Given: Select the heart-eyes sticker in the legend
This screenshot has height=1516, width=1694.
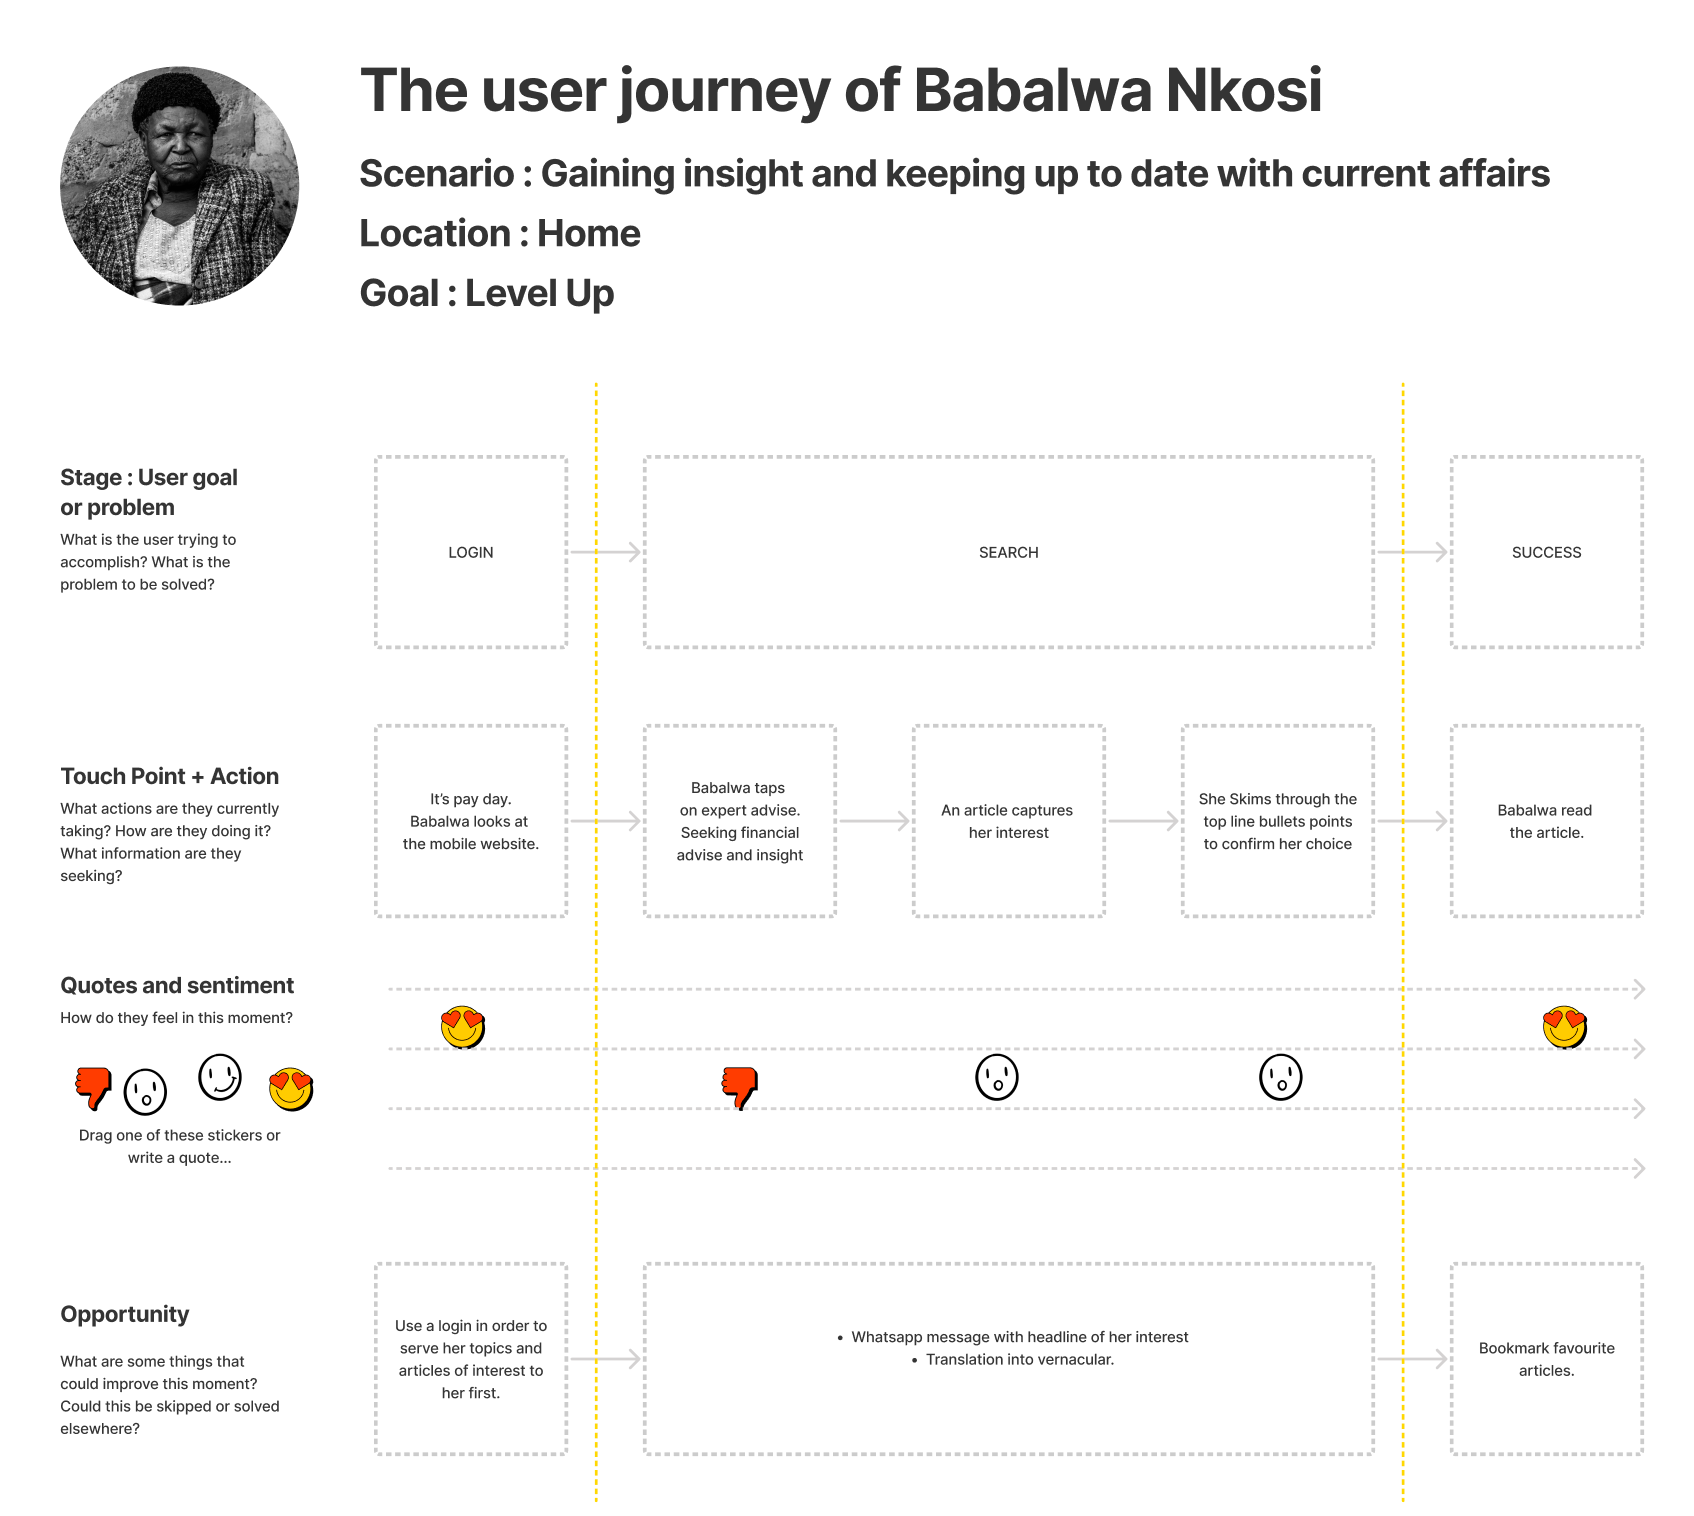Looking at the screenshot, I should (x=291, y=1090).
